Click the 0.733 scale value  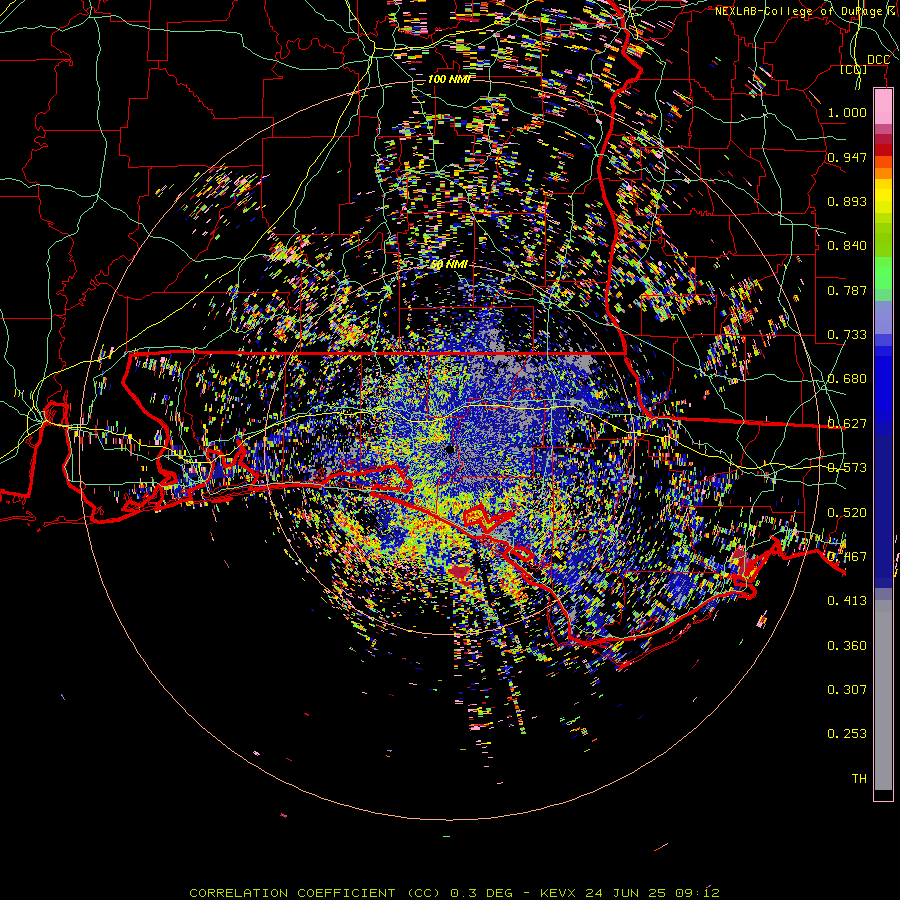(x=847, y=335)
